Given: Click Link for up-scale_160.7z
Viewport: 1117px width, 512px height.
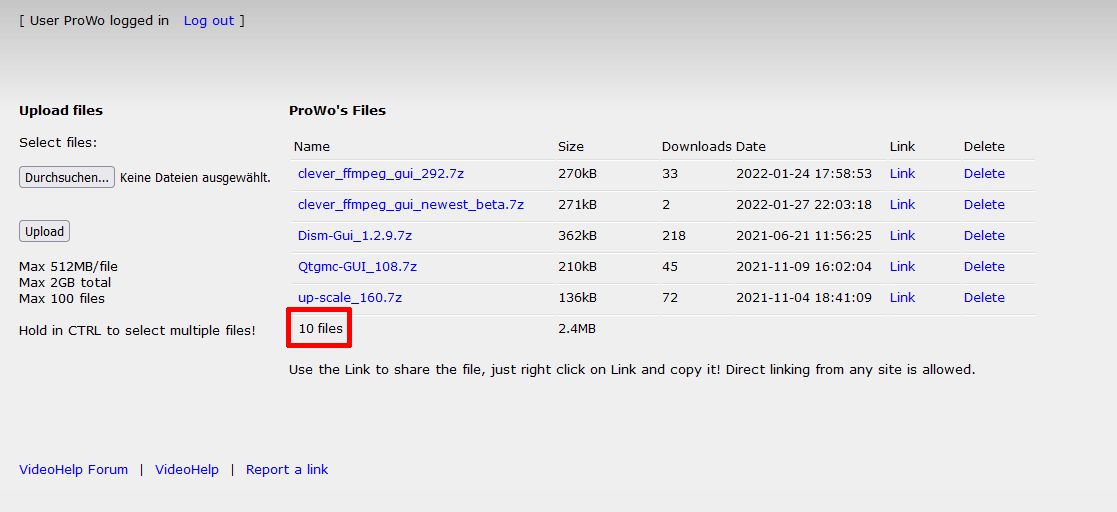Looking at the screenshot, I should (x=902, y=298).
